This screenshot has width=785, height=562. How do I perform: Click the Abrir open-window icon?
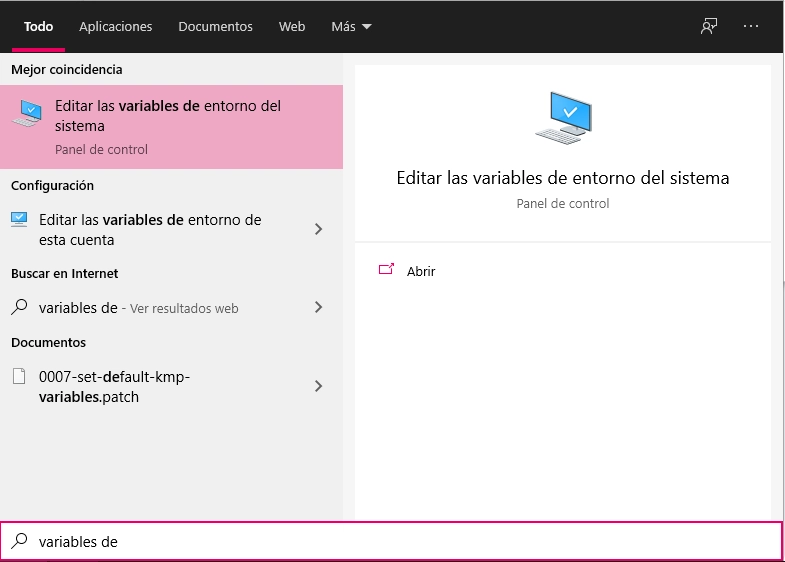(386, 269)
